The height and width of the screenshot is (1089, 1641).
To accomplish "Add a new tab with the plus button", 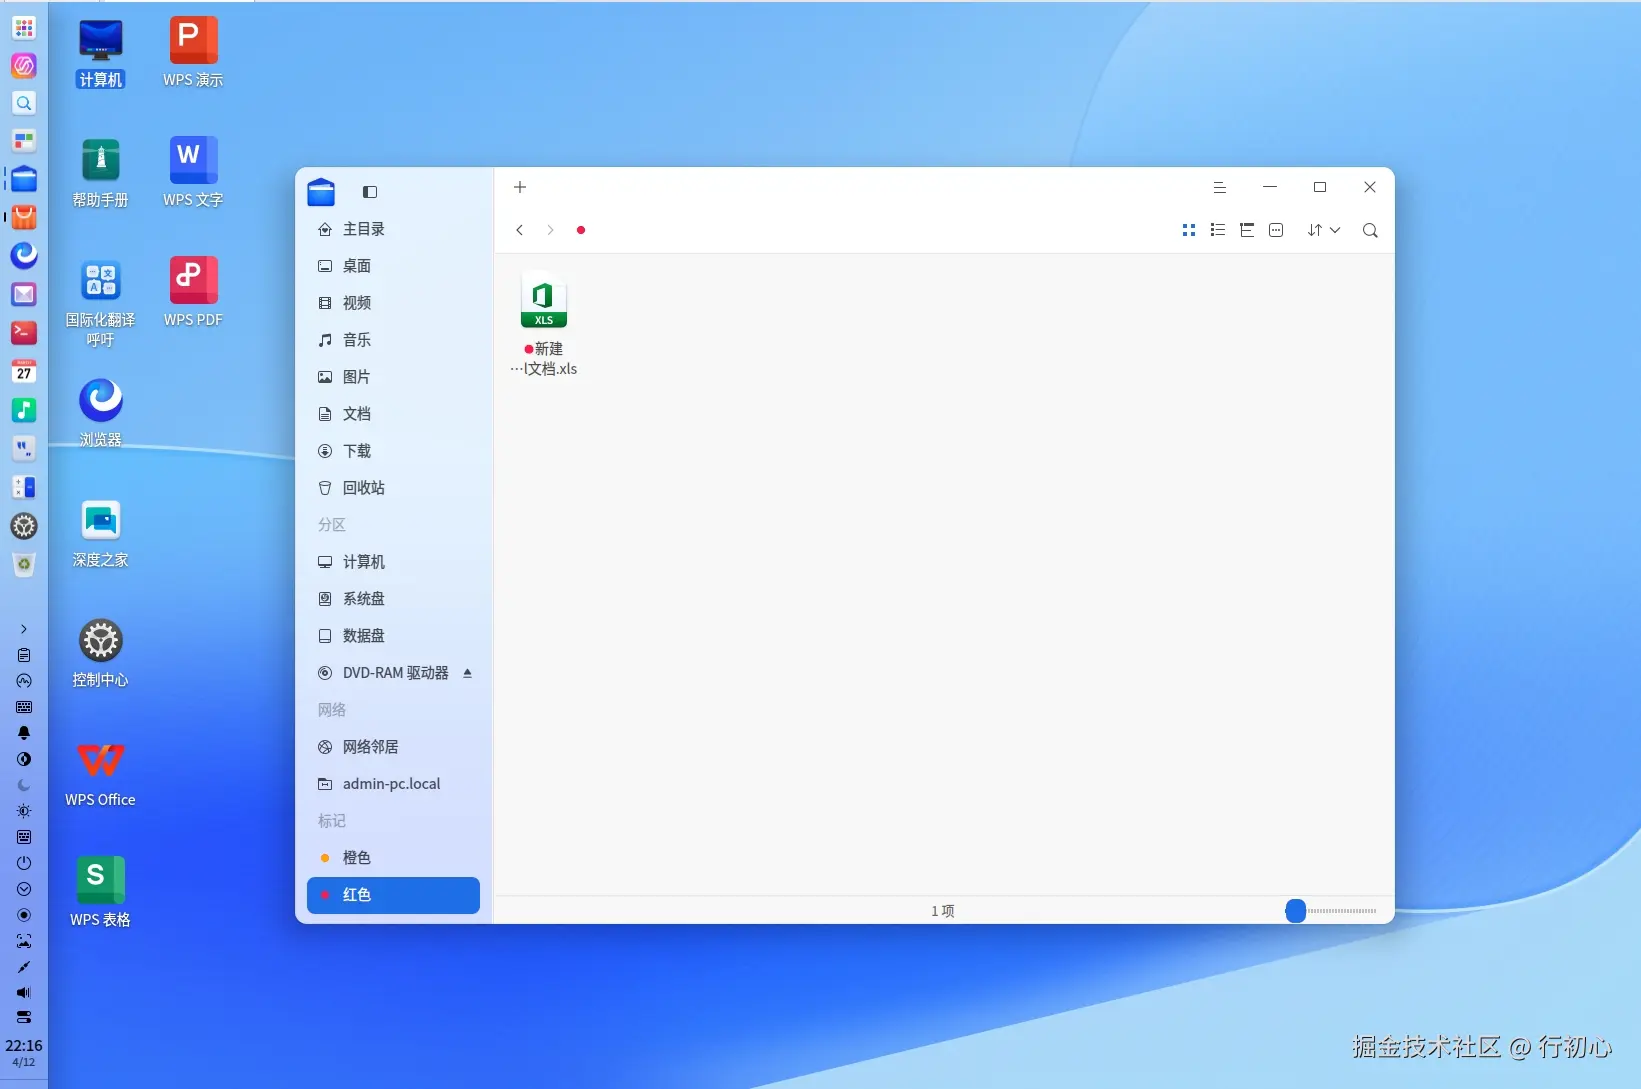I will 520,187.
